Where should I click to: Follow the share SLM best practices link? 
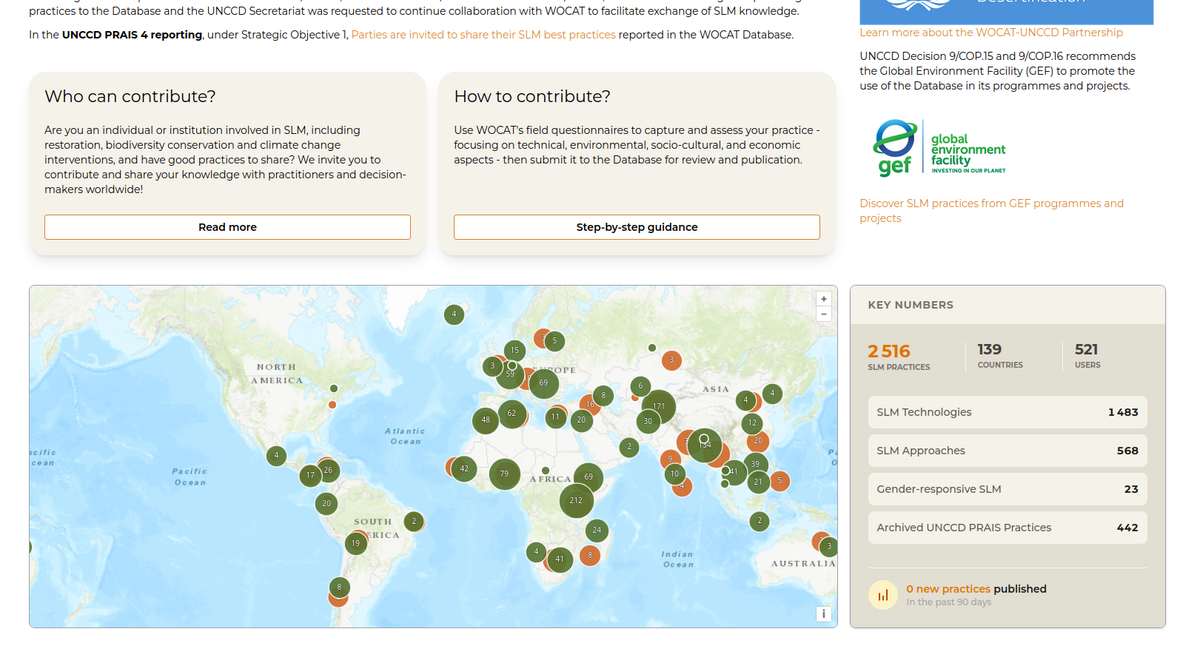click(x=483, y=35)
